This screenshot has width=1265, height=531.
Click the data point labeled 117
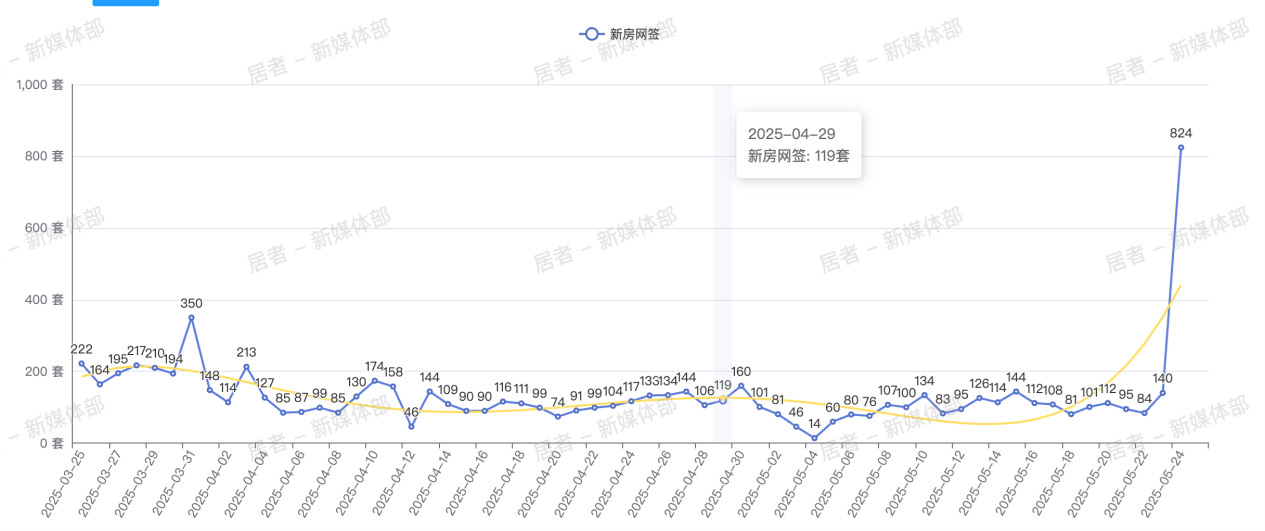pyautogui.click(x=631, y=401)
